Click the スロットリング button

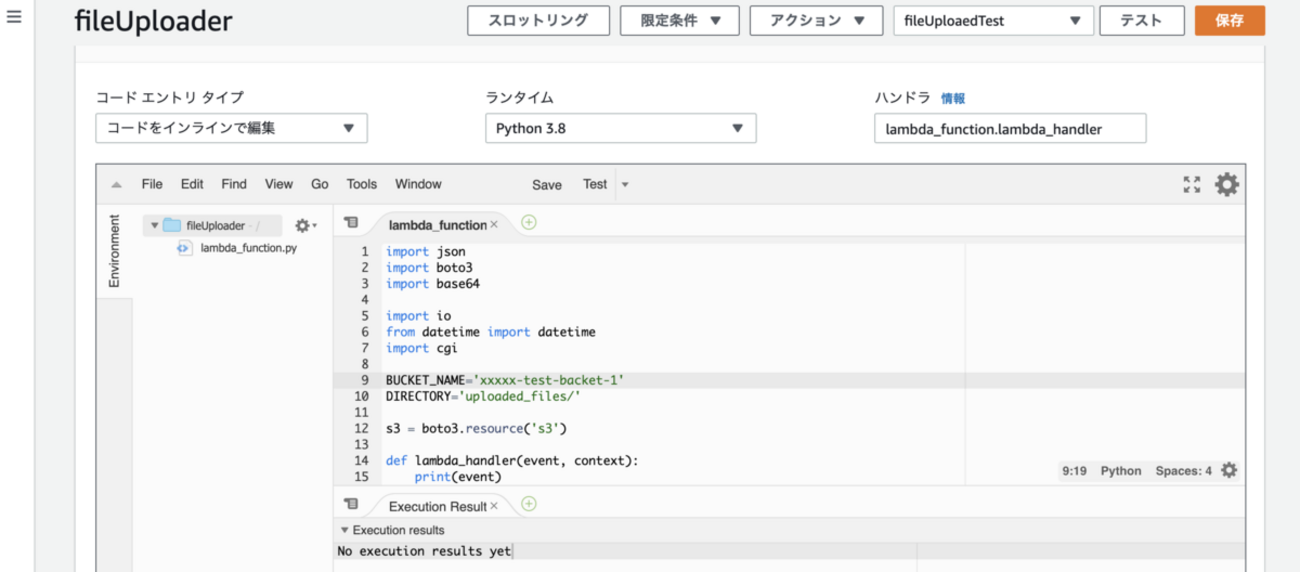tap(538, 20)
